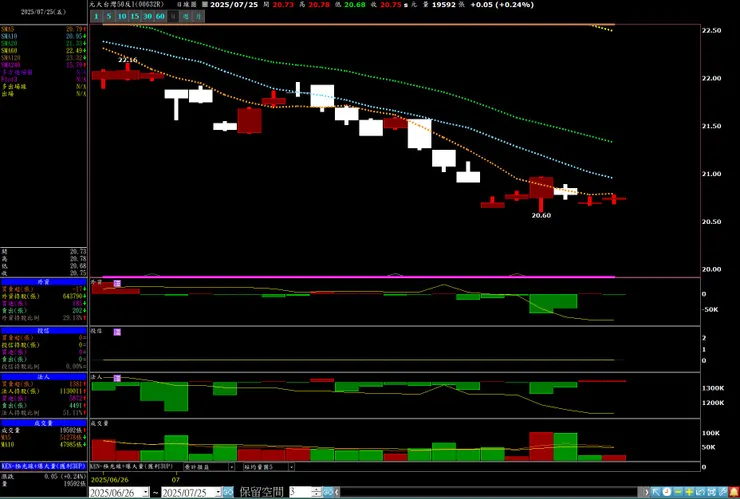Select the arrow pointer cursor tool

tap(656, 492)
